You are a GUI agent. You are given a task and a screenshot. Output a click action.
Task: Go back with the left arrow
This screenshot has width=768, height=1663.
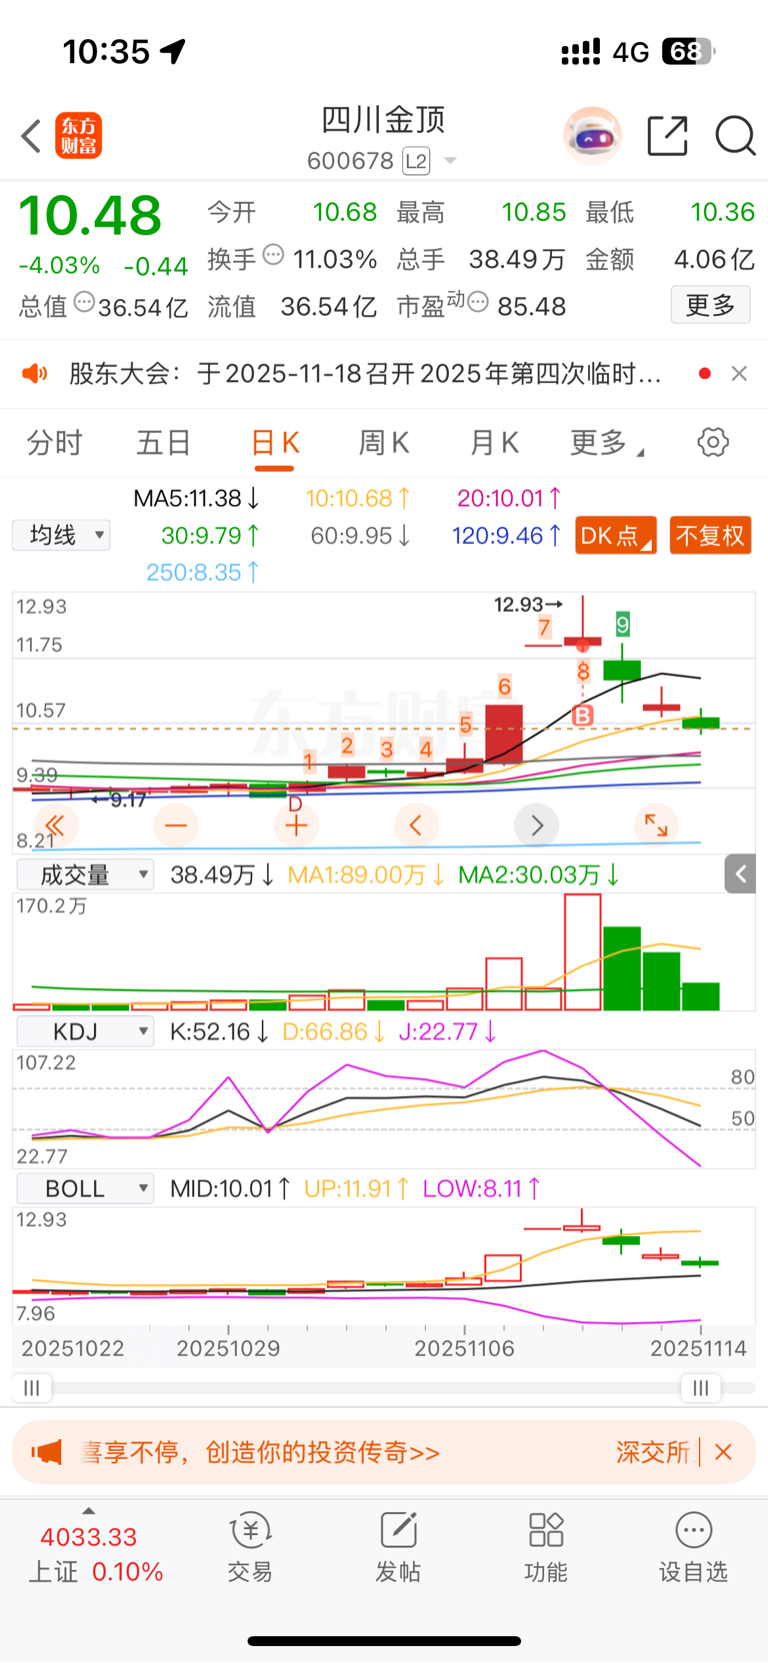pyautogui.click(x=31, y=136)
